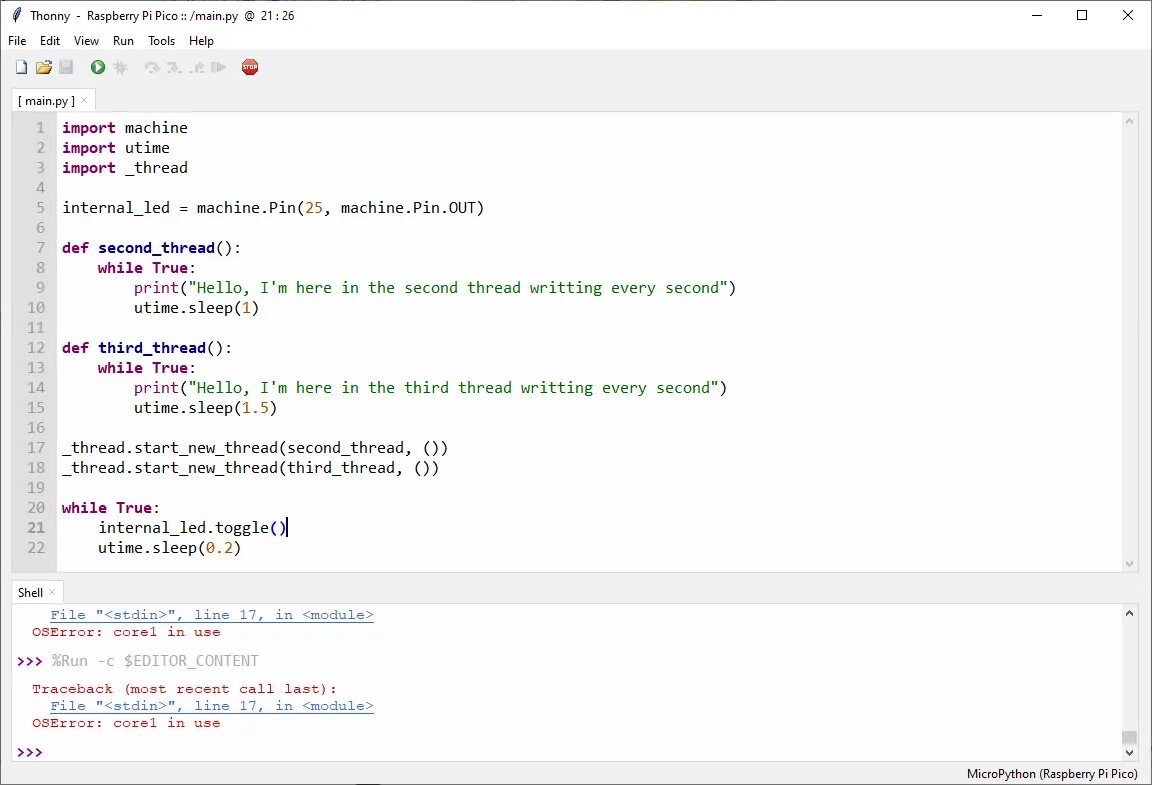Click the editor scrollbar up arrow
Image resolution: width=1152 pixels, height=785 pixels.
[x=1129, y=121]
